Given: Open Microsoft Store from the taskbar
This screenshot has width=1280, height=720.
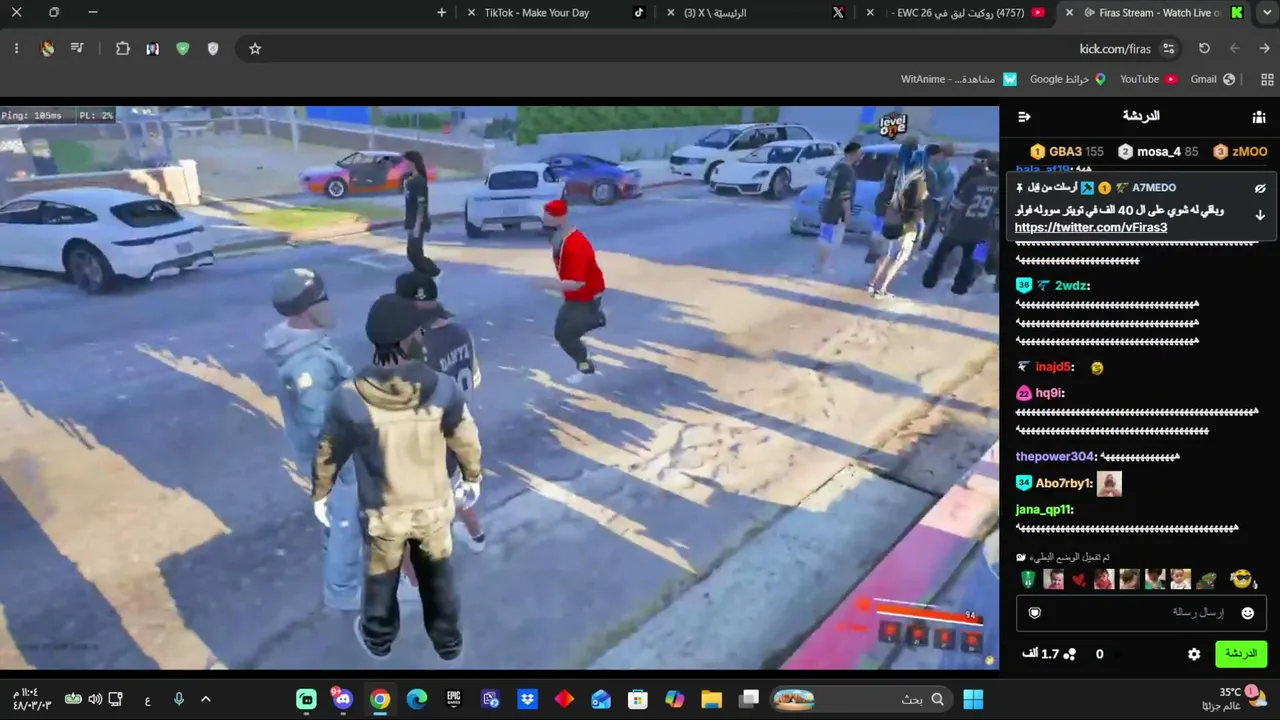Looking at the screenshot, I should tap(637, 699).
